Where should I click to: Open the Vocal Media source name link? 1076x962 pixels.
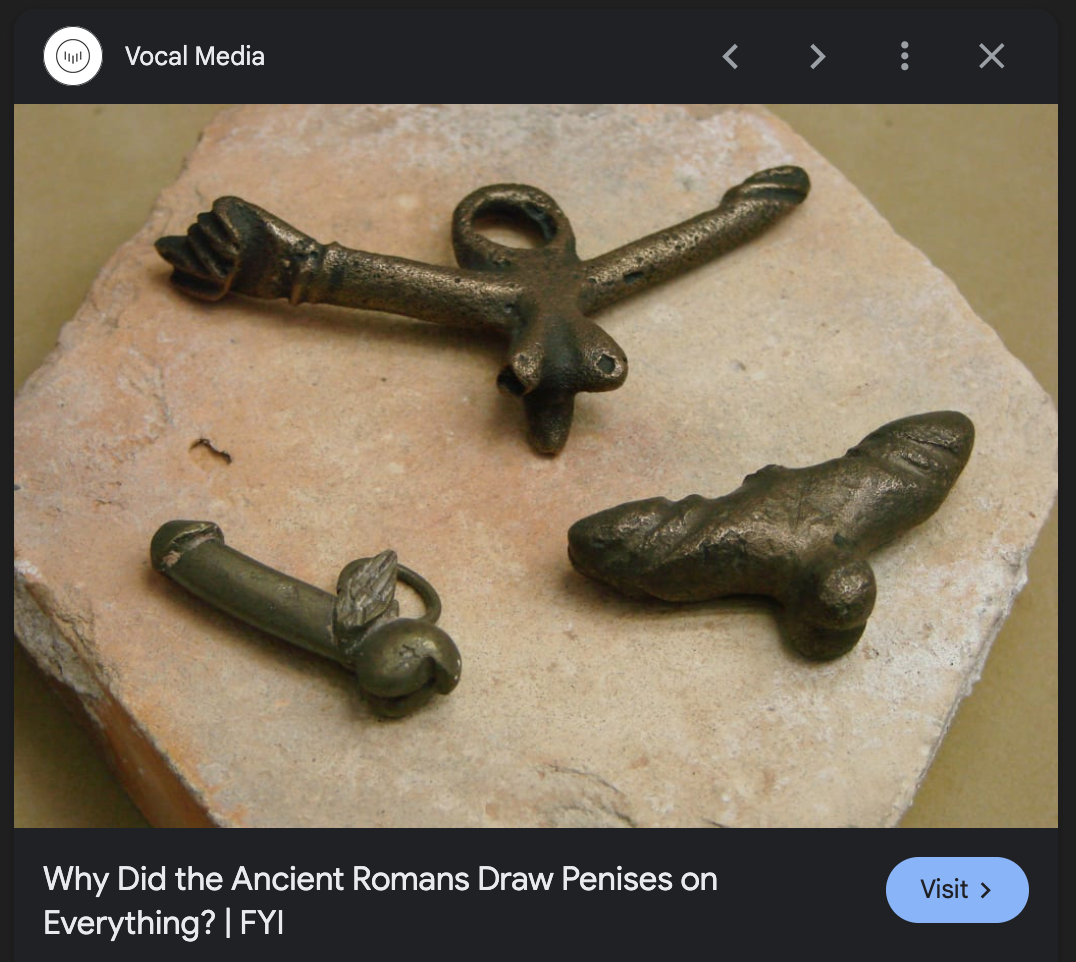(x=194, y=56)
